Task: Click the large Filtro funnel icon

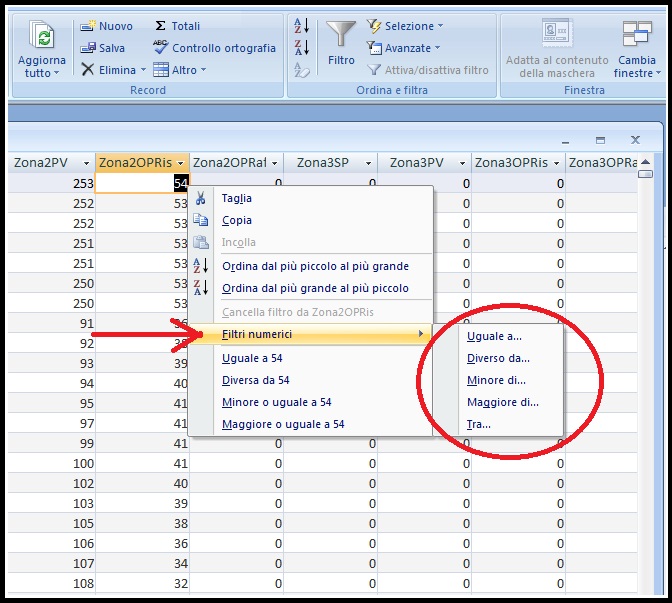Action: click(x=341, y=33)
